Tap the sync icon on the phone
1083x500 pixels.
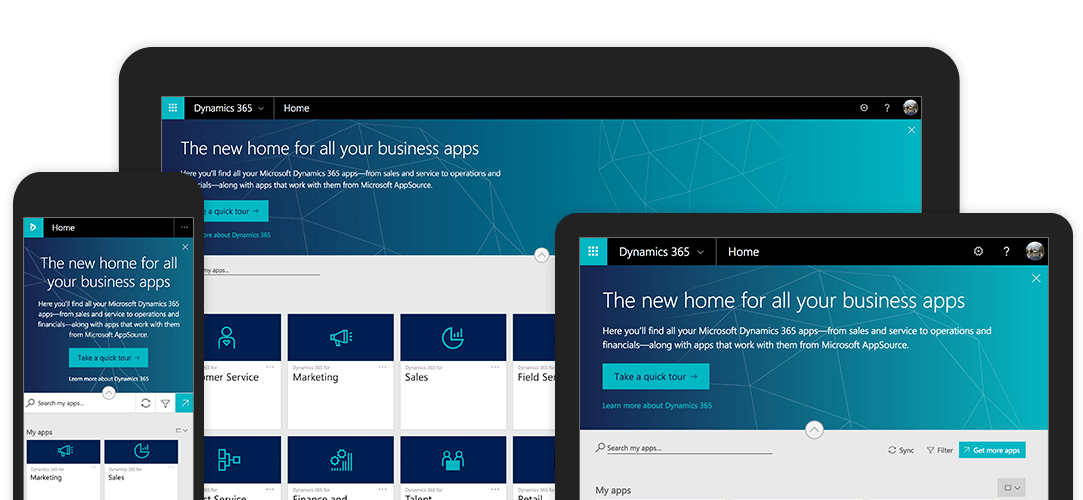click(x=145, y=403)
